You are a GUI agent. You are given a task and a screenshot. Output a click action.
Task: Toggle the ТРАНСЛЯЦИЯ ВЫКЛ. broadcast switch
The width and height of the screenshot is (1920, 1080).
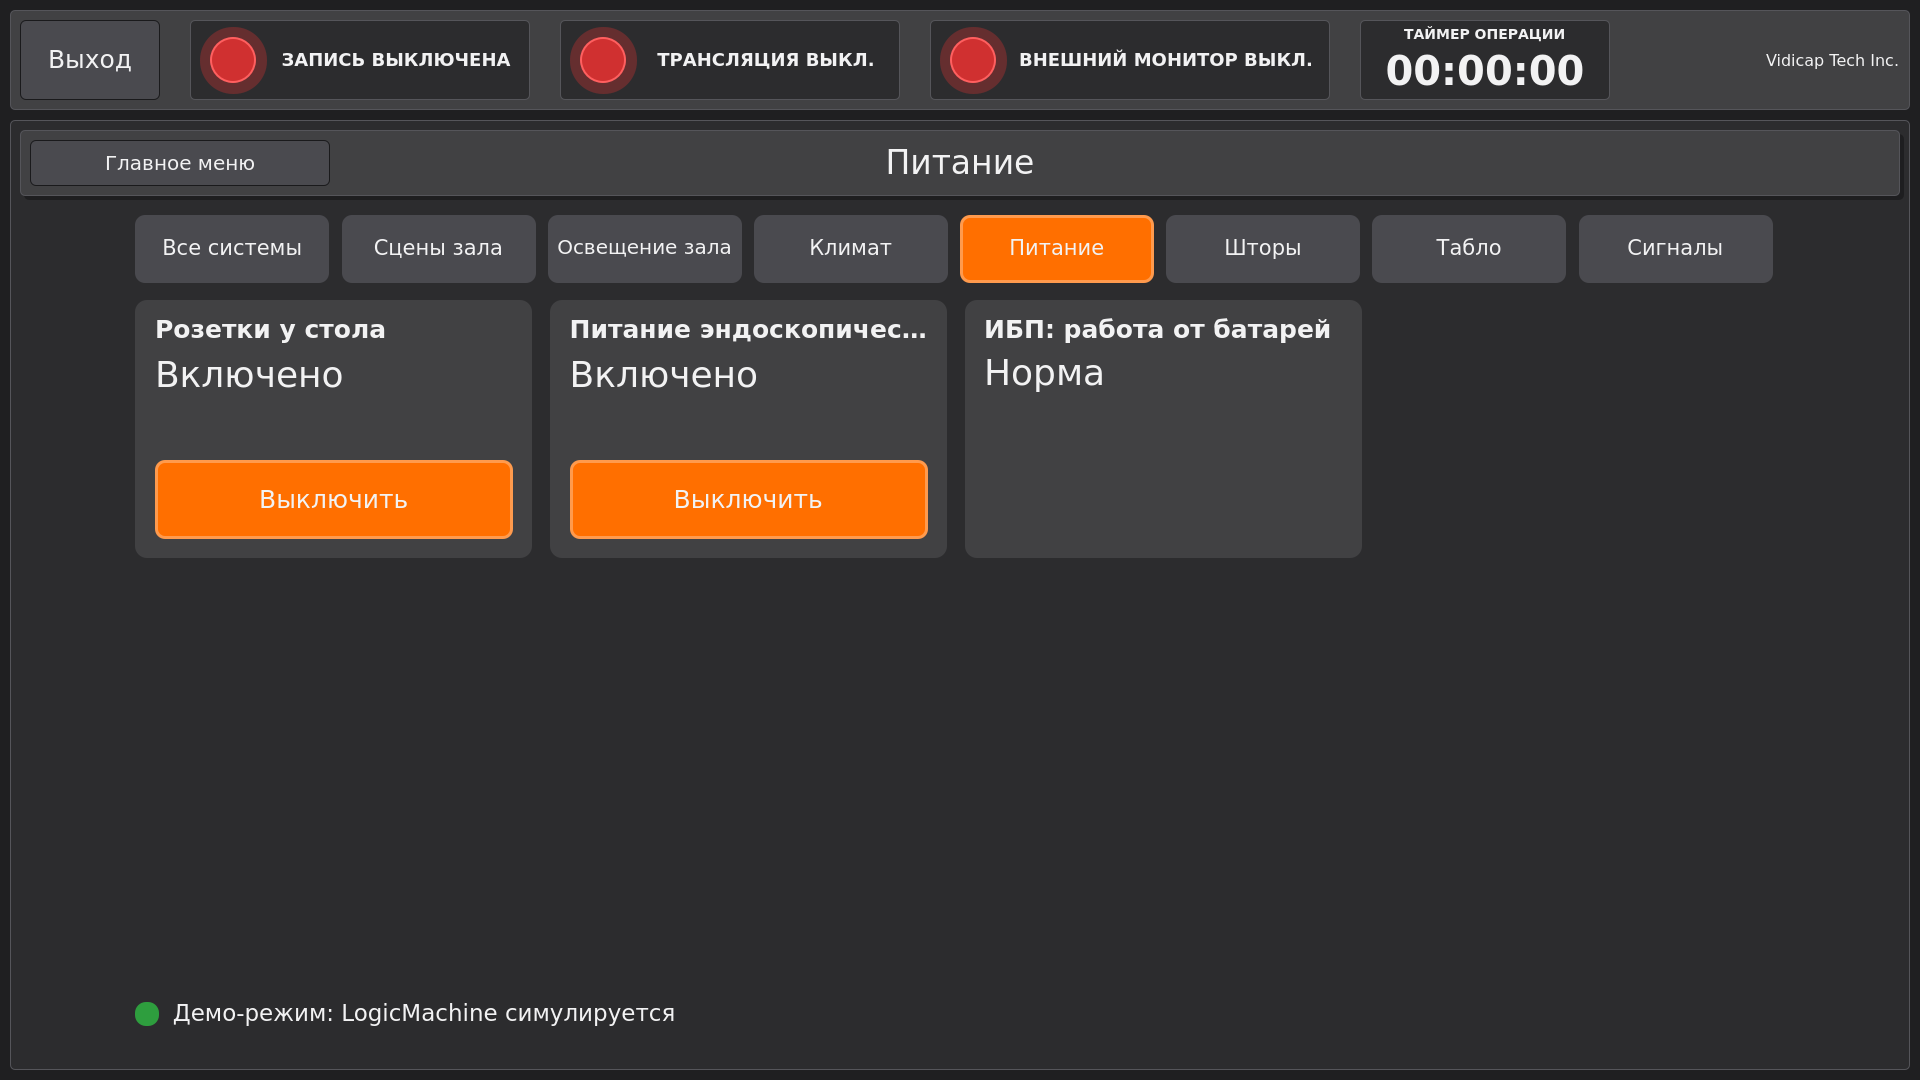(730, 60)
